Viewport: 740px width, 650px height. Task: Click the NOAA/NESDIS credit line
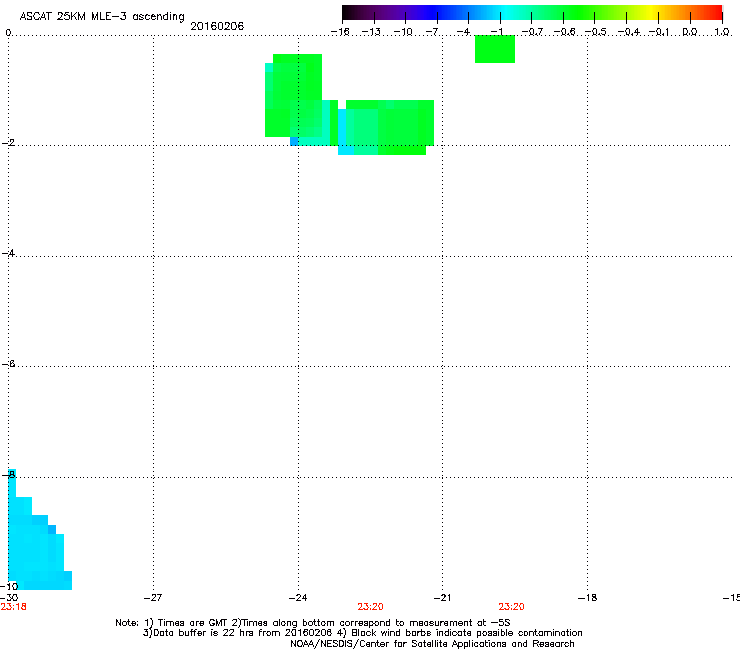coord(432,644)
